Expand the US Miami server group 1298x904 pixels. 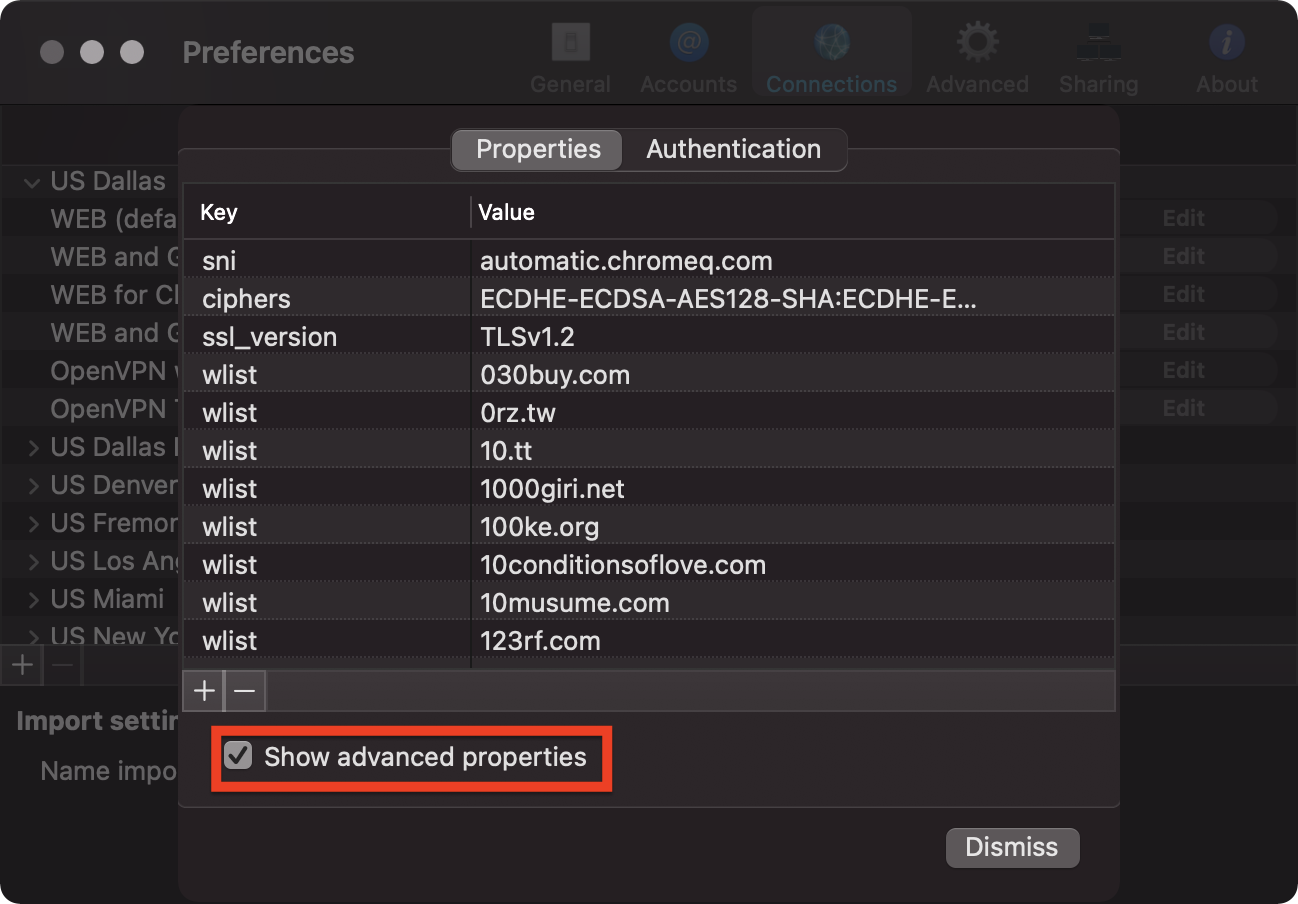(x=33, y=600)
